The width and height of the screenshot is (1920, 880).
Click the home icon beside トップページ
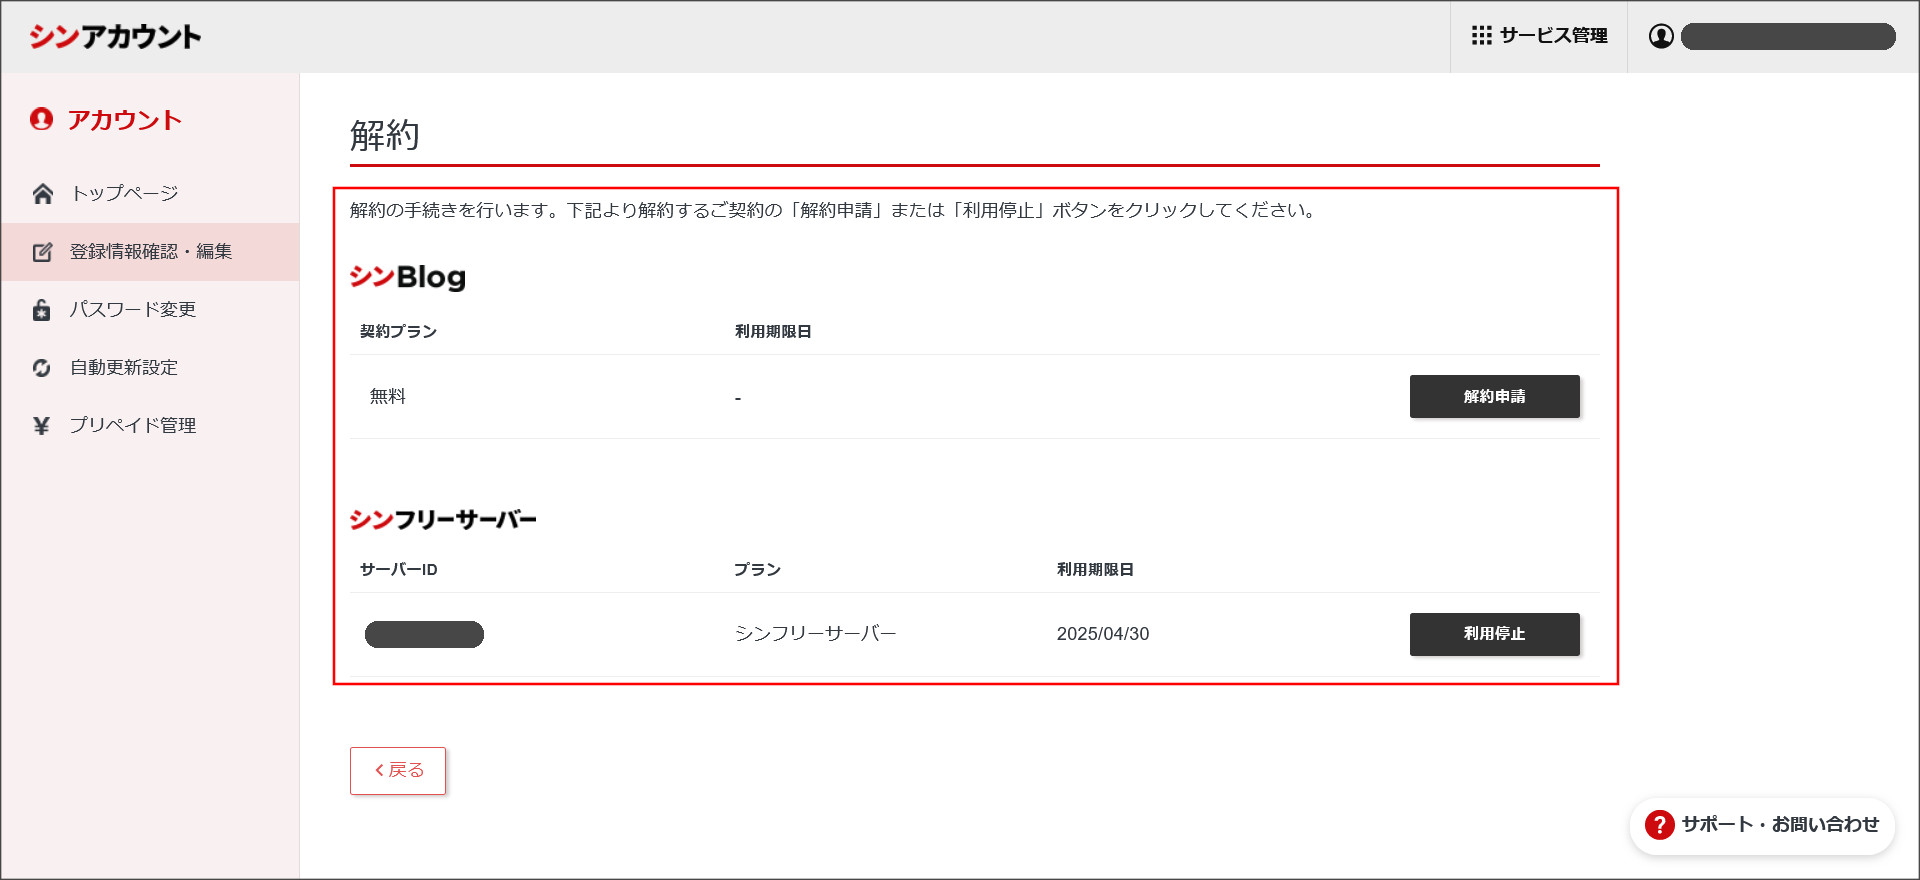pyautogui.click(x=42, y=193)
